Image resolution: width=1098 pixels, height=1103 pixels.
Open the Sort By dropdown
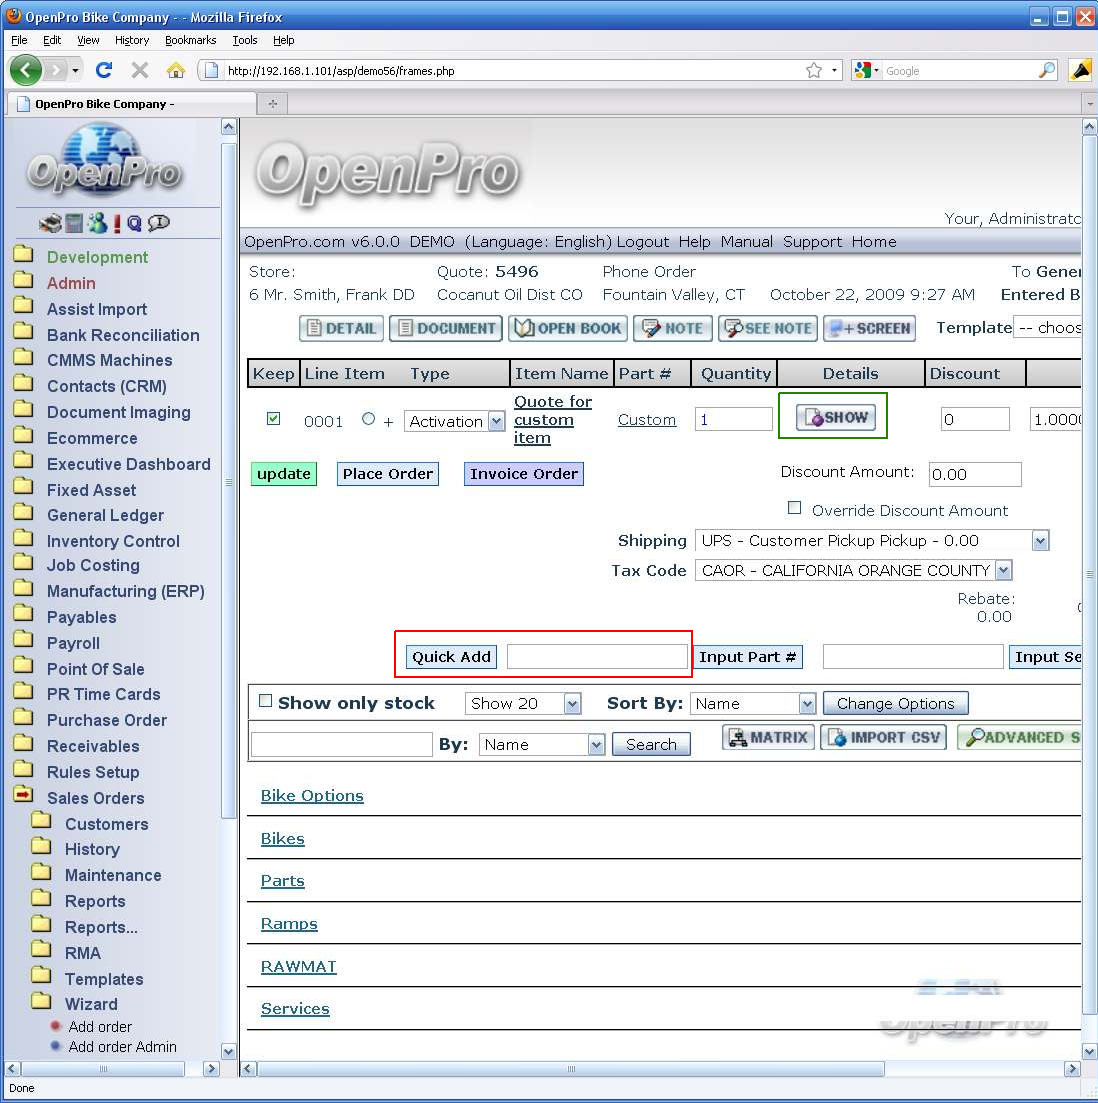(807, 704)
